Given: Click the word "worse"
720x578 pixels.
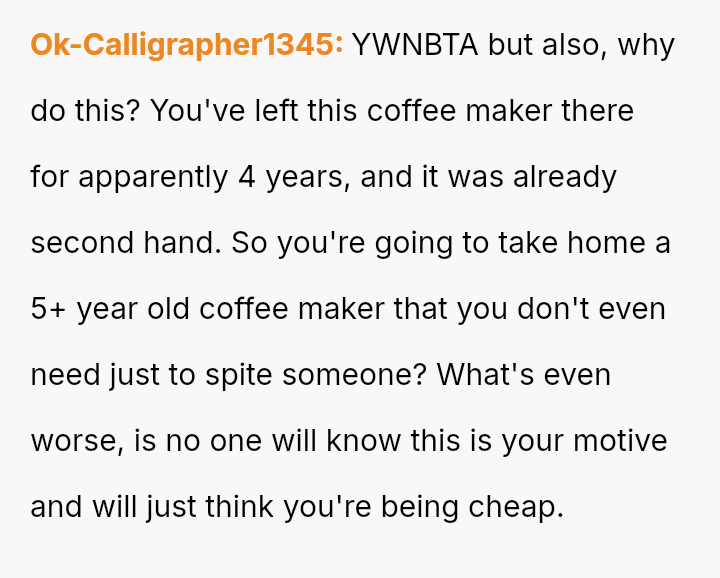Looking at the screenshot, I should click(76, 441).
